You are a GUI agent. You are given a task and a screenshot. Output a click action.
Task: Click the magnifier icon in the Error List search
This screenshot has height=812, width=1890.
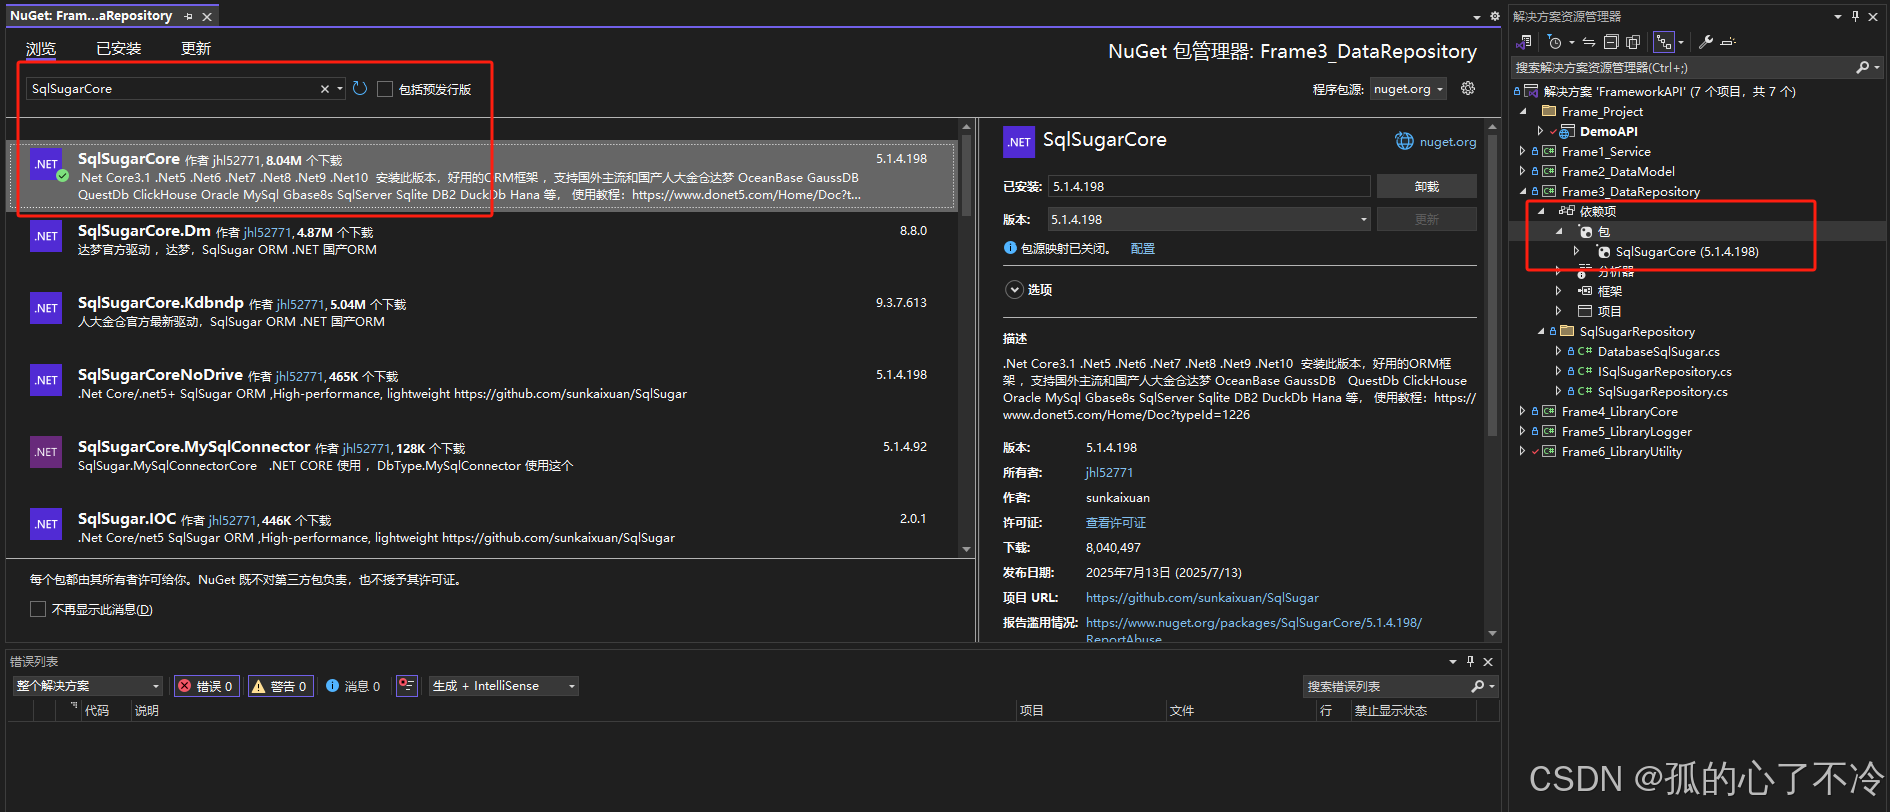tap(1477, 686)
